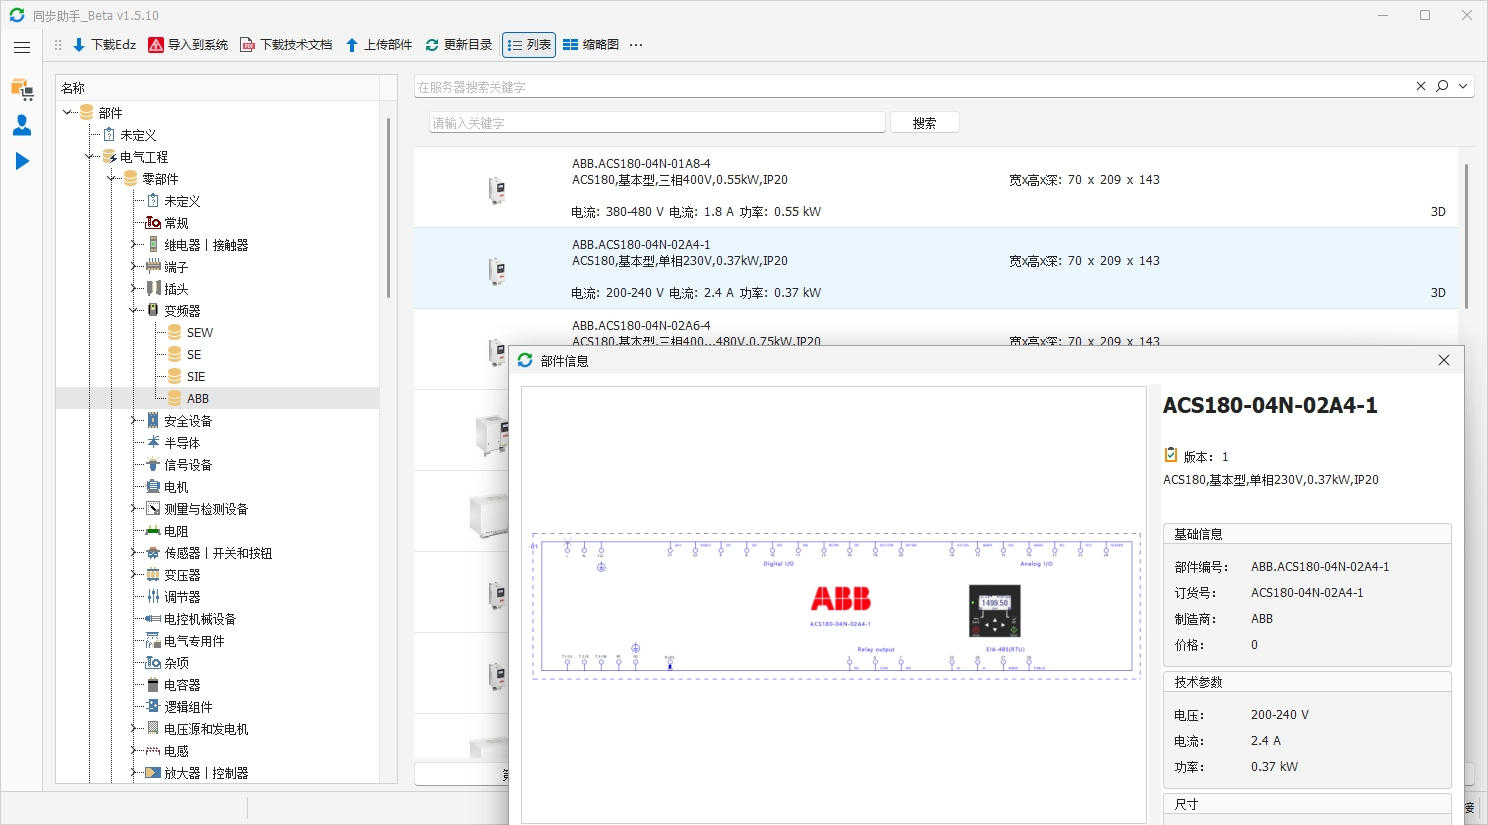The width and height of the screenshot is (1488, 825).
Task: Collapse the 部件 root tree node
Action: click(x=68, y=113)
